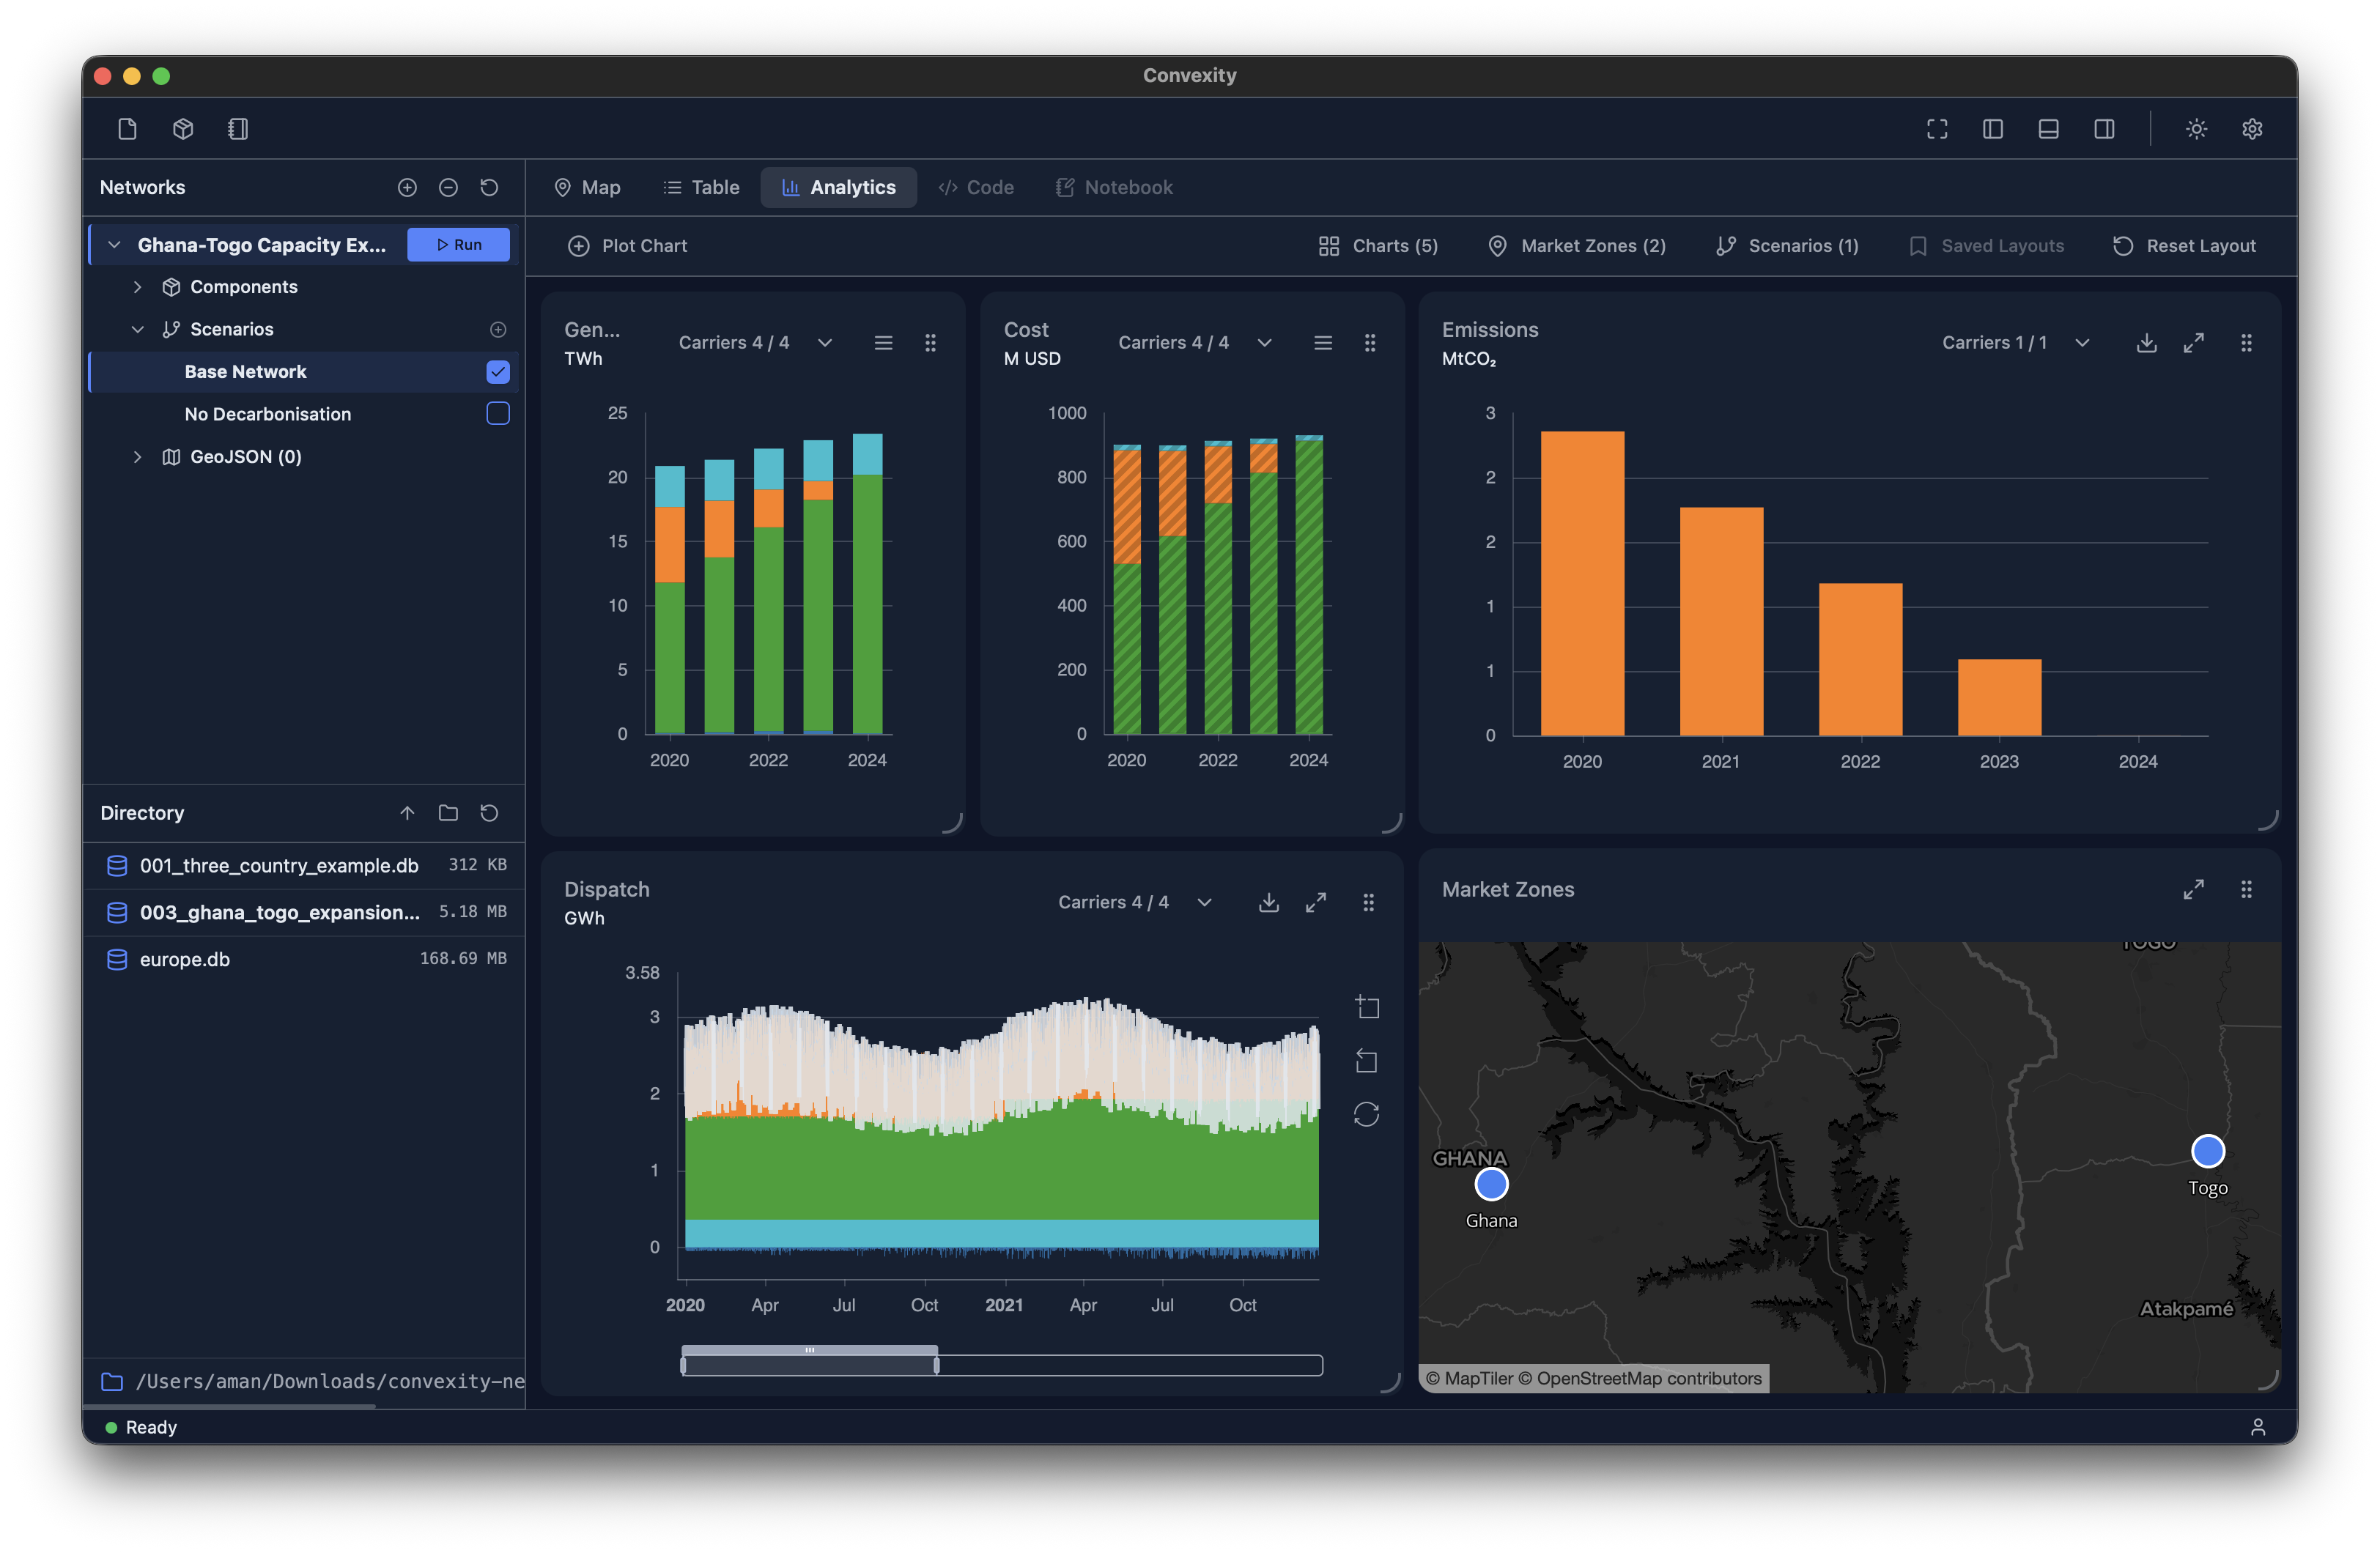
Task: Open the Notebook sidebar icon in top toolbar
Action: [238, 128]
